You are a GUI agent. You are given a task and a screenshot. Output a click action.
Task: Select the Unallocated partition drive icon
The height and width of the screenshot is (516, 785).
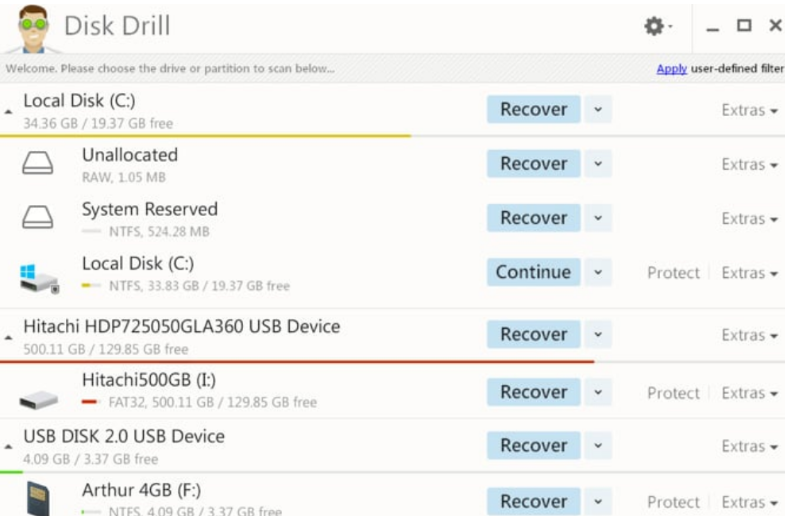click(x=38, y=165)
